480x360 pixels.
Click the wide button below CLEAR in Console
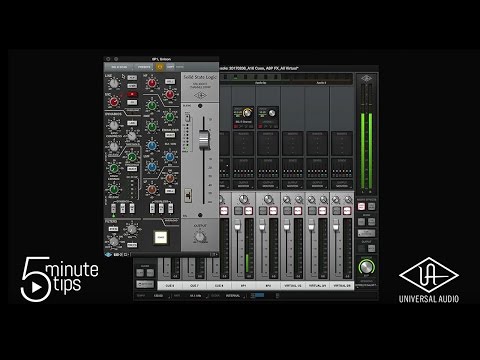click(145, 284)
